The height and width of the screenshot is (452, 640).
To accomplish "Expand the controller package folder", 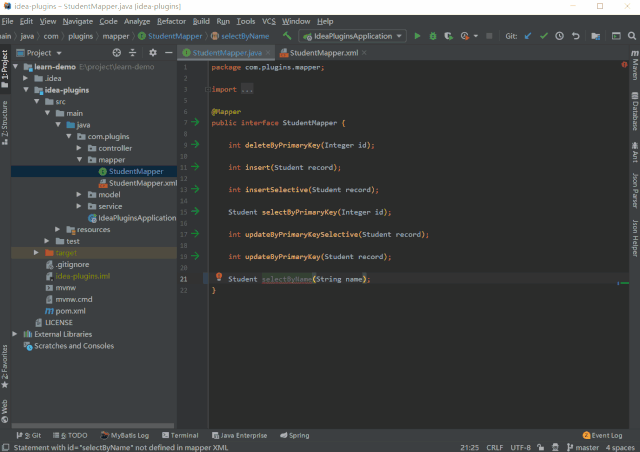I will 79,148.
